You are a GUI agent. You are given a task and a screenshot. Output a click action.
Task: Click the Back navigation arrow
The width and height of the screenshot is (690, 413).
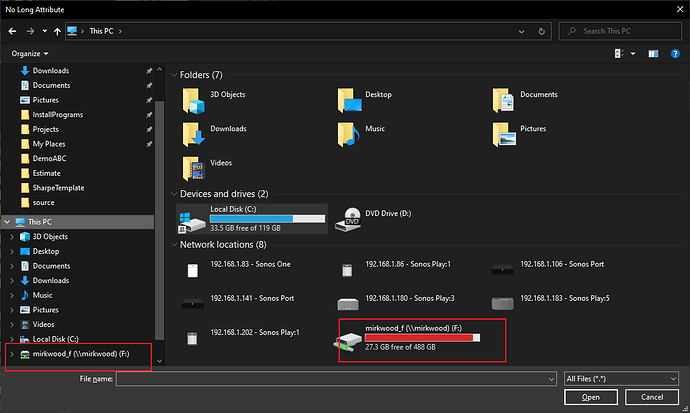click(x=13, y=31)
